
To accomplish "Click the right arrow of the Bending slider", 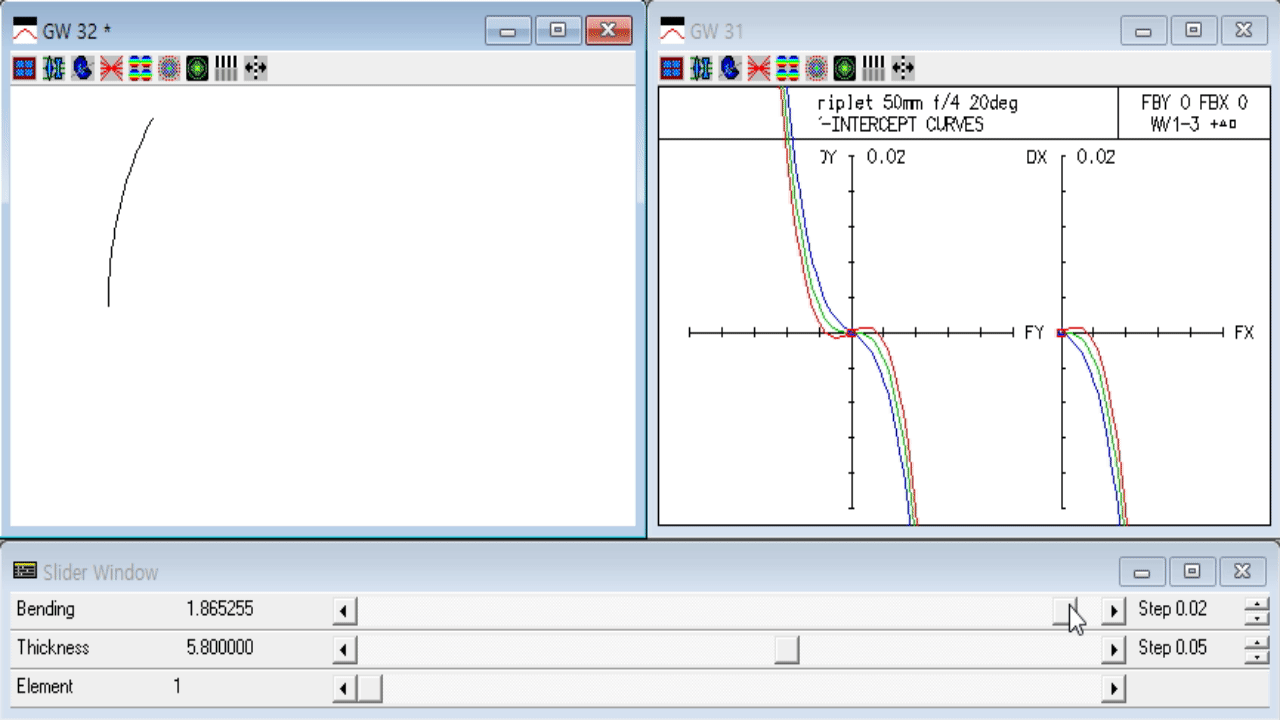I will tap(1113, 610).
